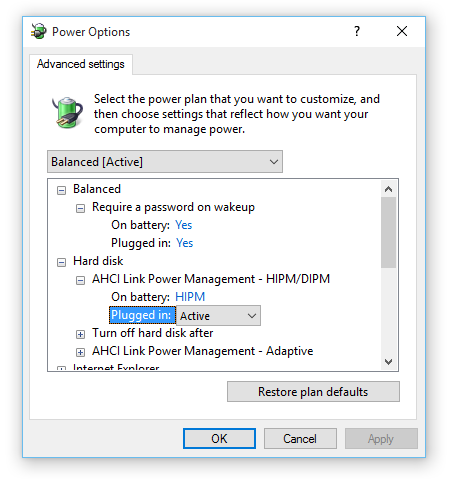Select Turn off hard disk after label

click(153, 333)
